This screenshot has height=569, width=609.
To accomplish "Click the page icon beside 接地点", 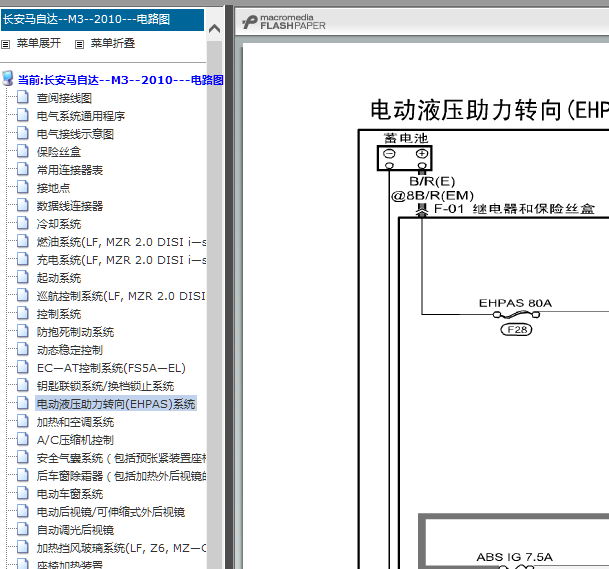I will point(23,187).
